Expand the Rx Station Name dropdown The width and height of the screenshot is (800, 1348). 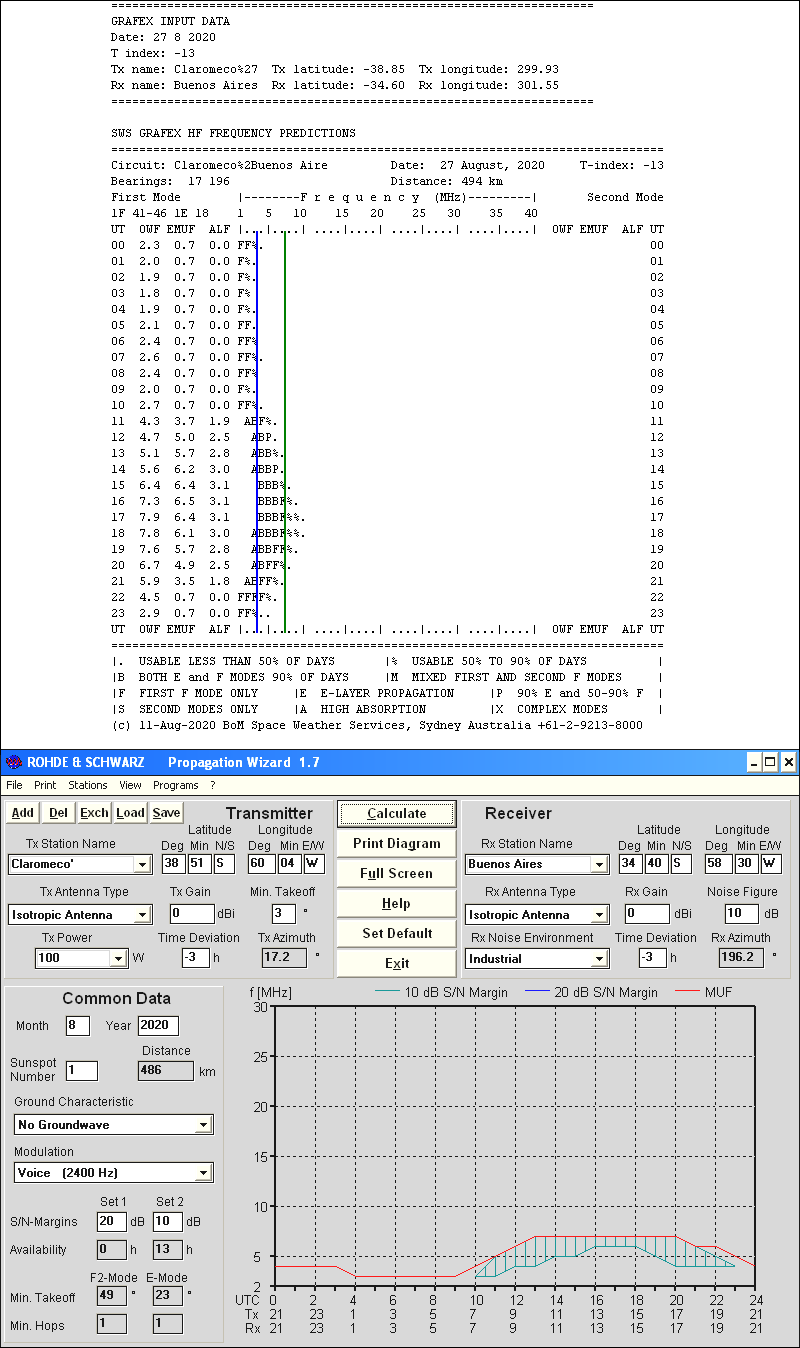[599, 864]
